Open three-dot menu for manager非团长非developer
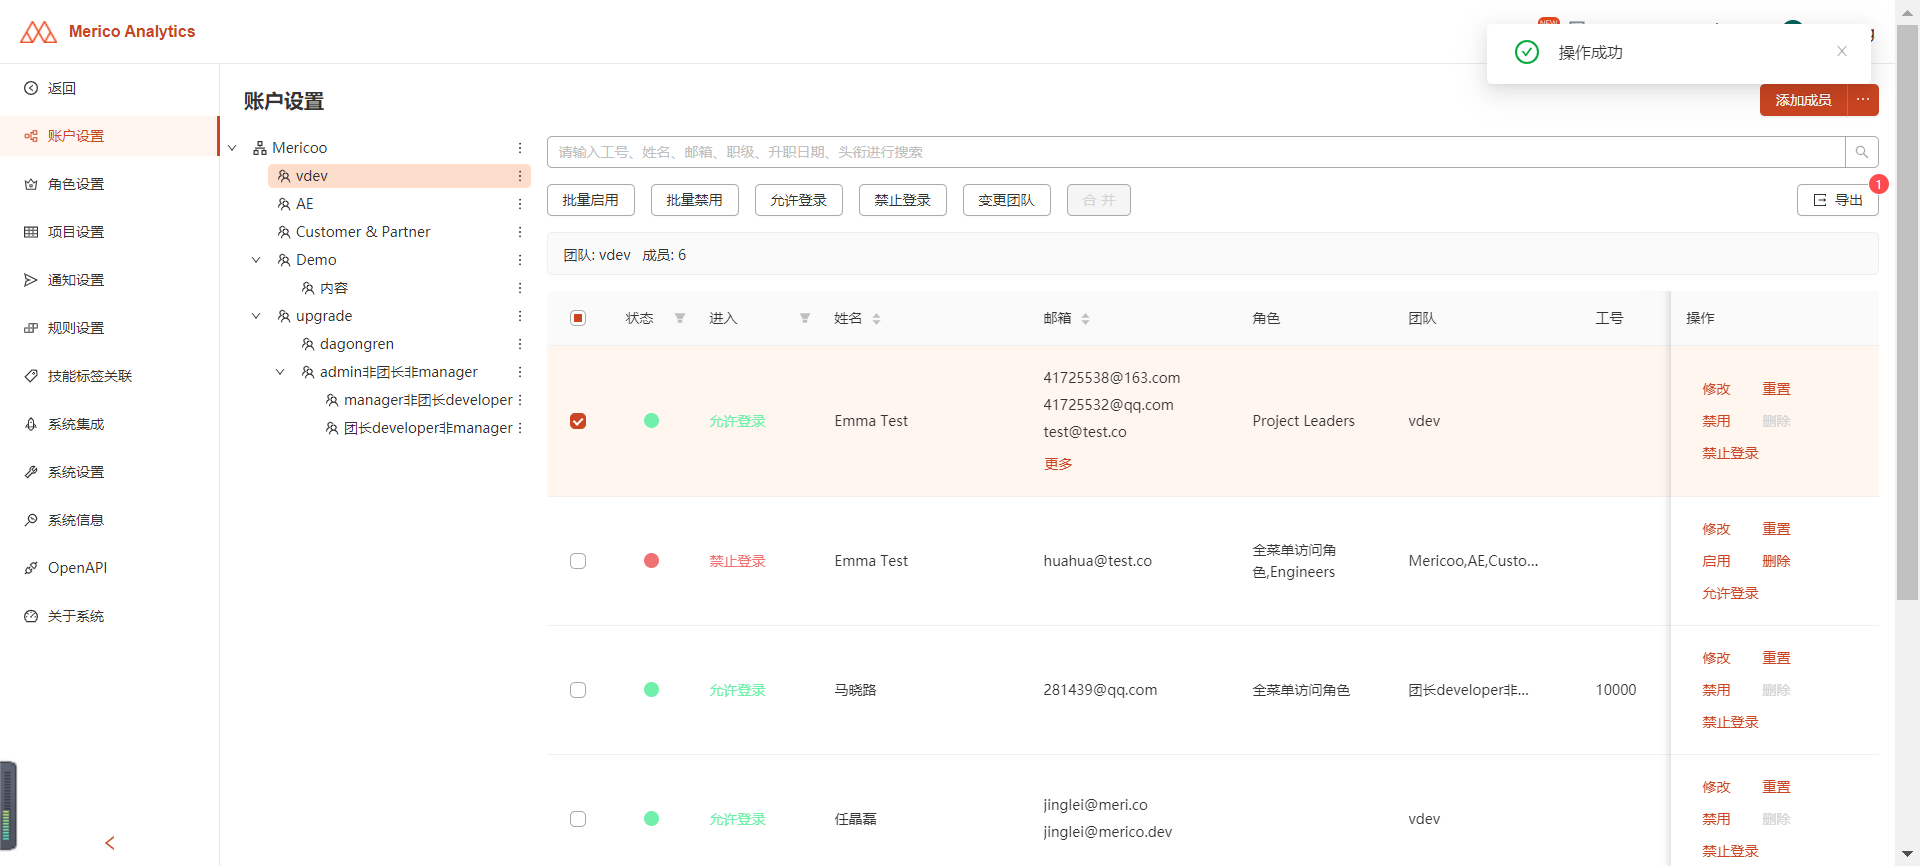 (x=520, y=400)
